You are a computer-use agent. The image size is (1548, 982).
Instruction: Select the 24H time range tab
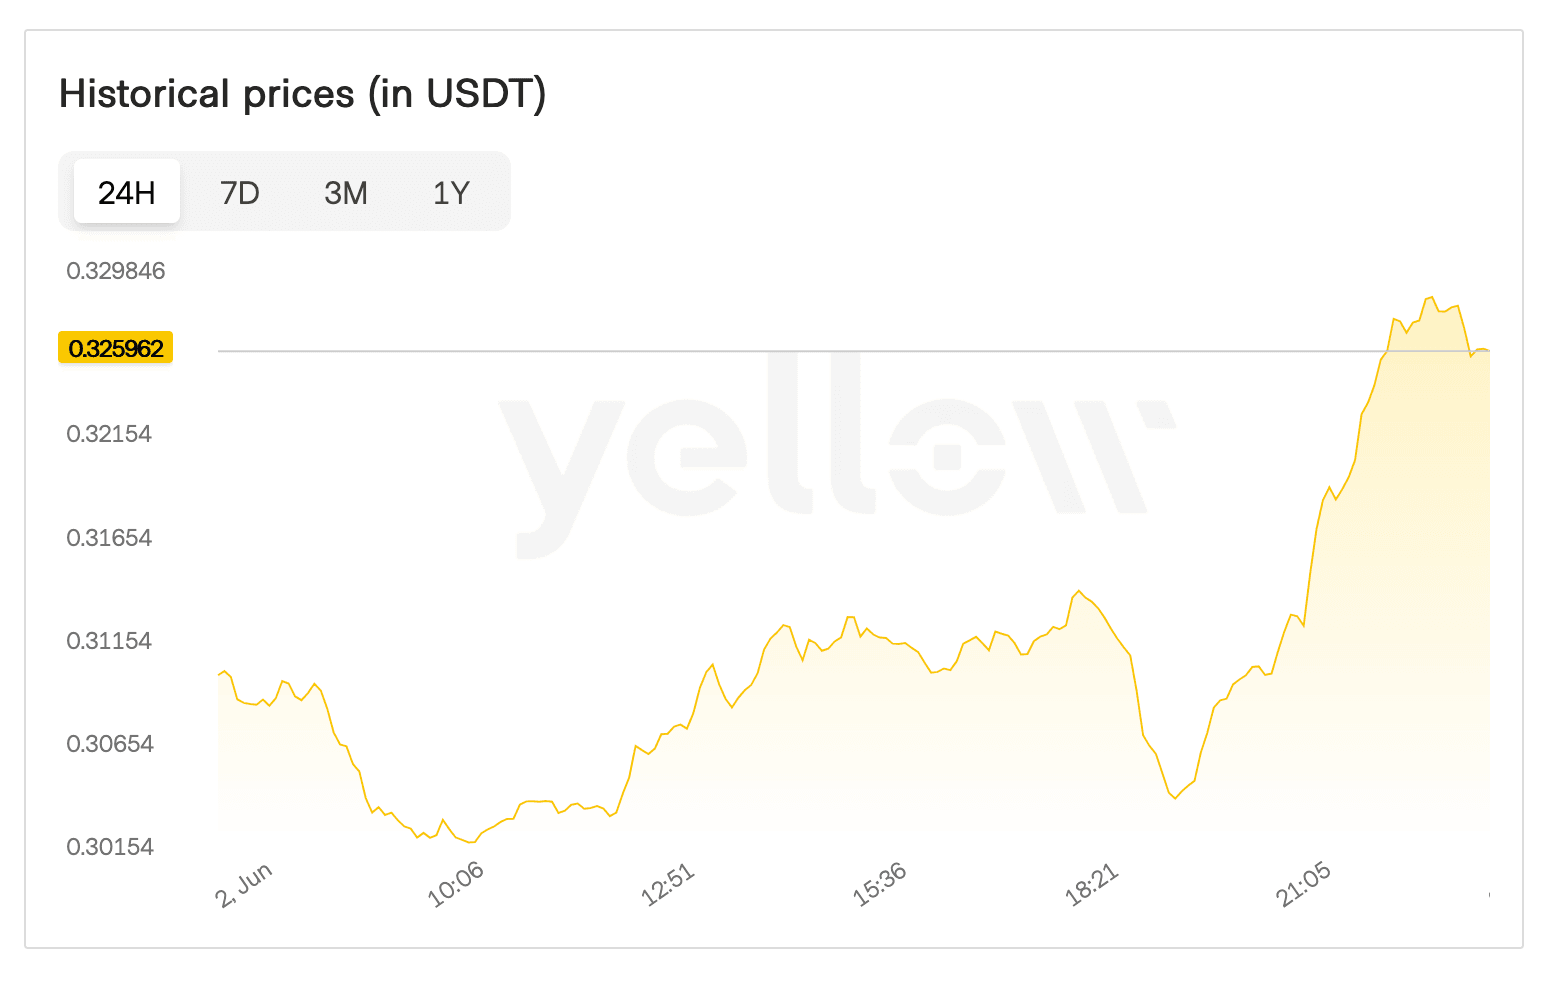[x=127, y=192]
